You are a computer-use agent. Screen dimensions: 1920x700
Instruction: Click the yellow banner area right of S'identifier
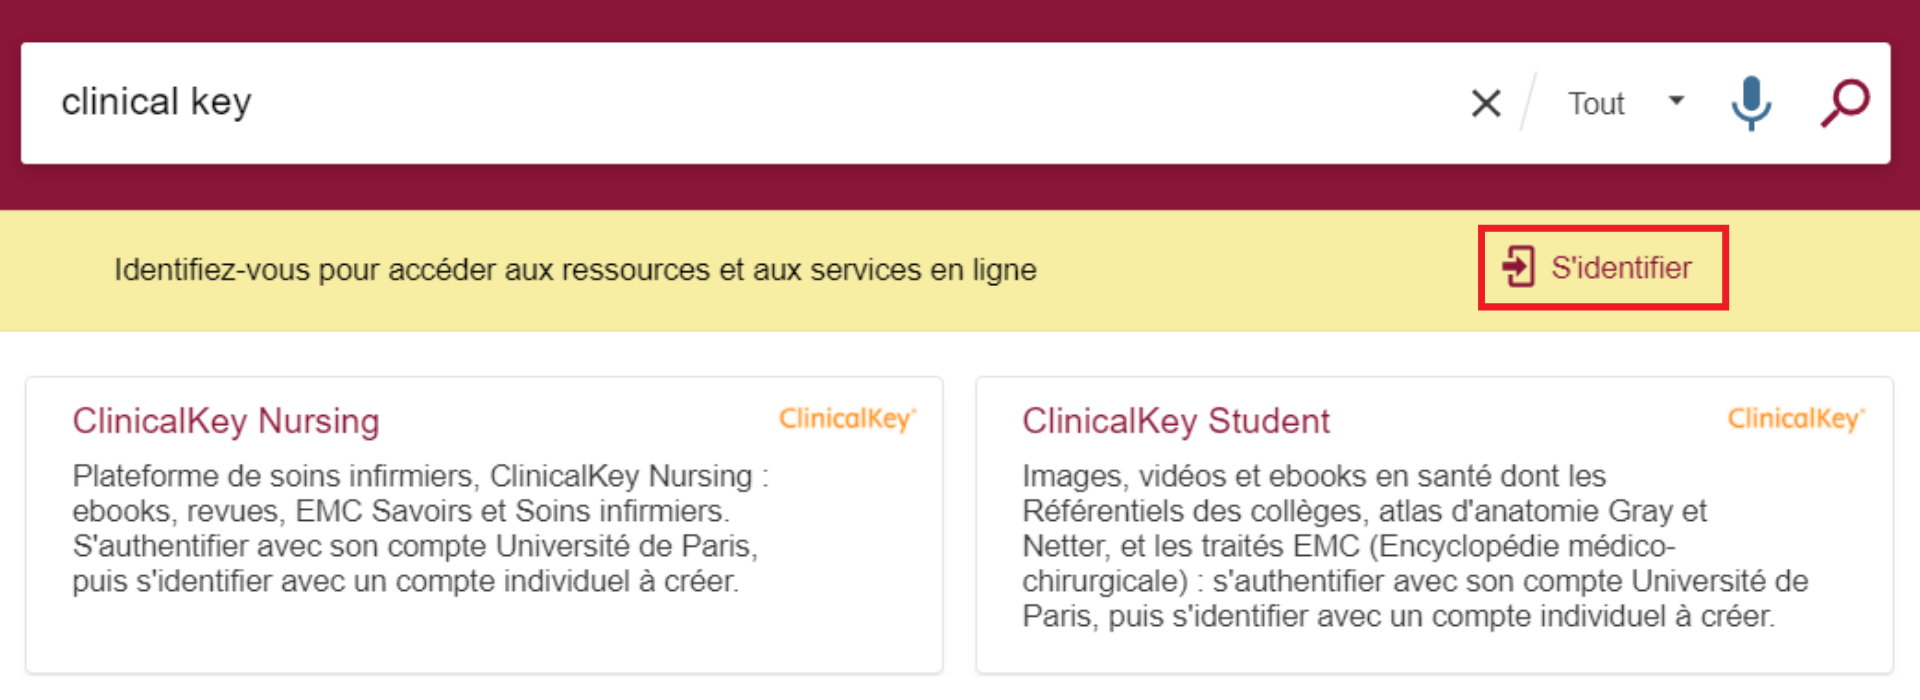coord(1820,270)
